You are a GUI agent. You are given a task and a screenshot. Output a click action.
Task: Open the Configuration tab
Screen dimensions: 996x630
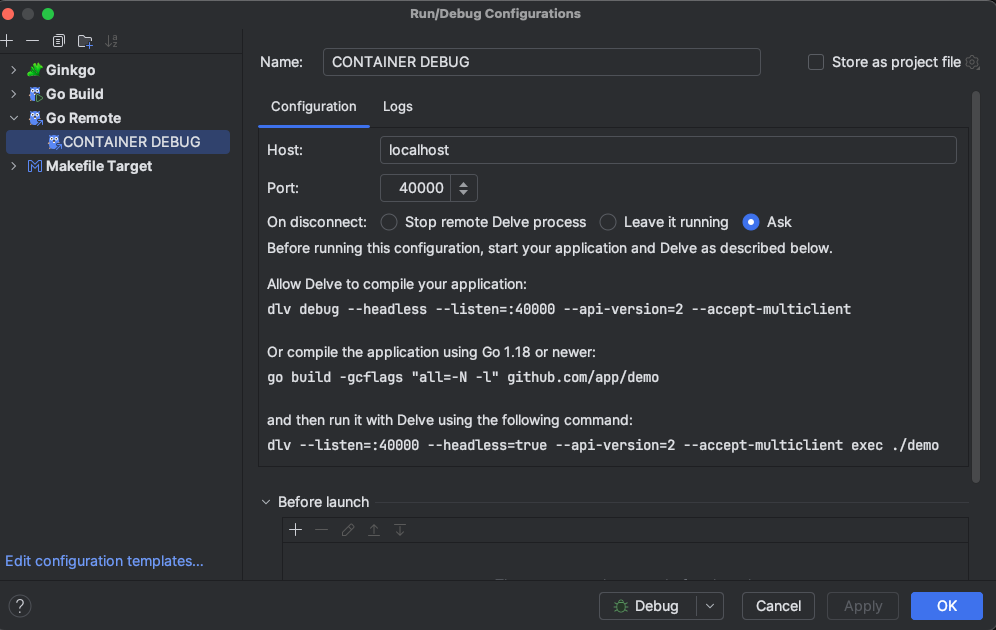tap(313, 106)
